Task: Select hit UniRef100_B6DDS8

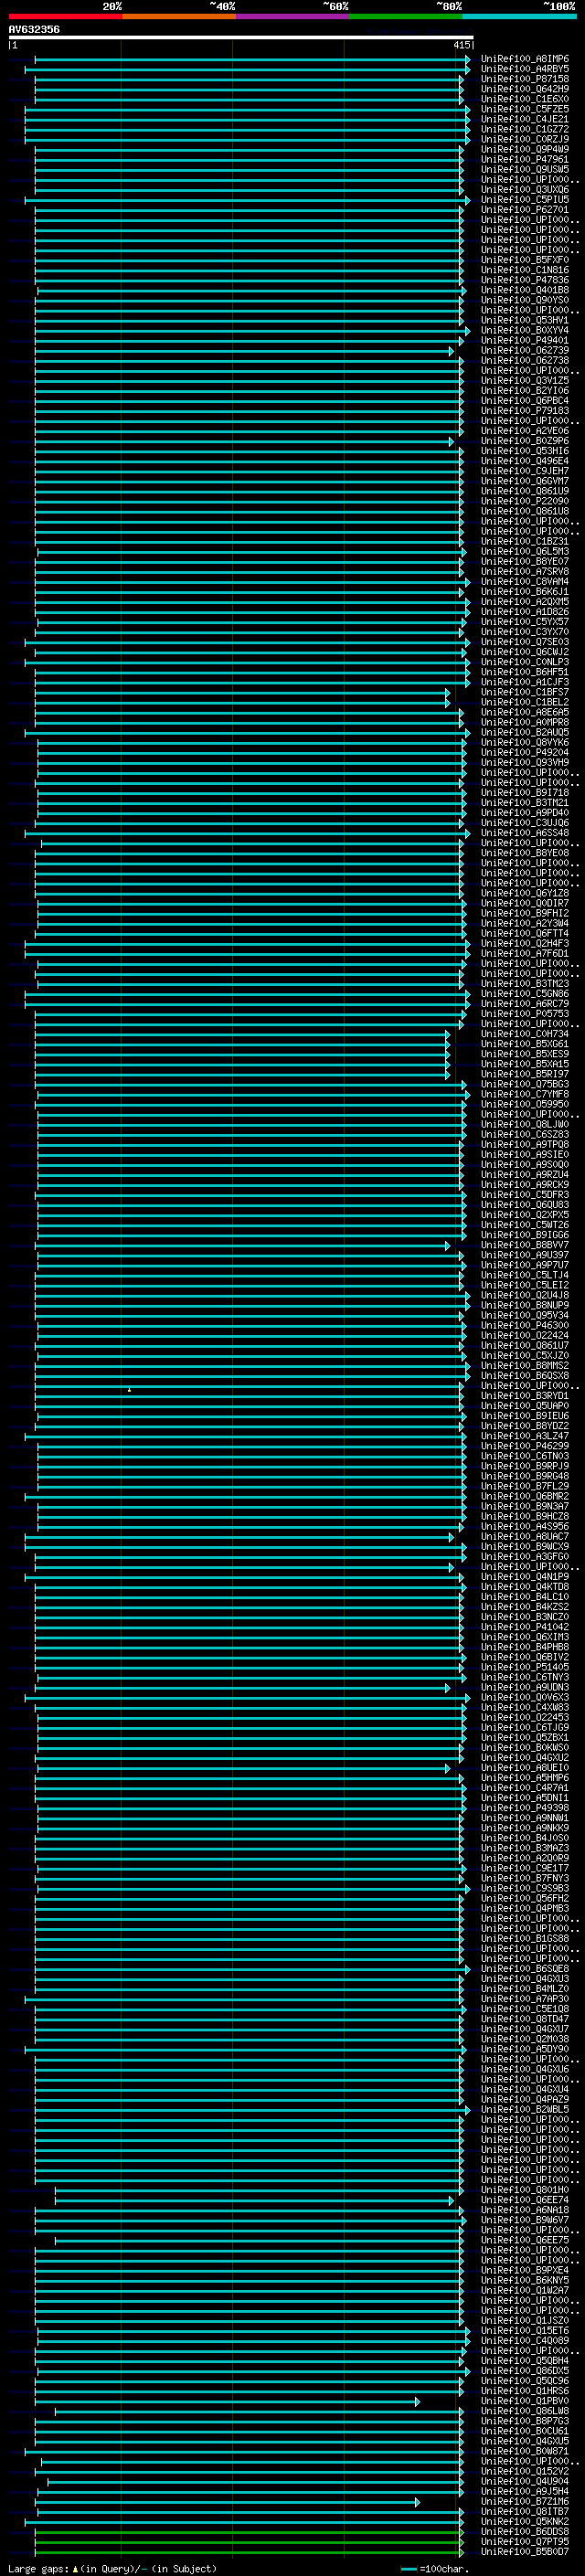Action: tap(524, 2532)
